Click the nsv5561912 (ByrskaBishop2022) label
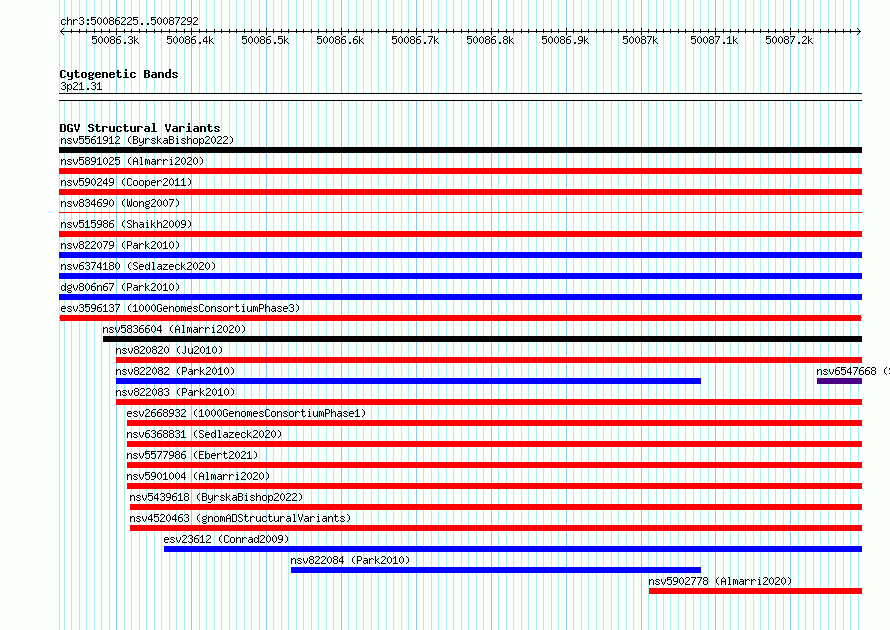Image resolution: width=890 pixels, height=630 pixels. pos(147,140)
